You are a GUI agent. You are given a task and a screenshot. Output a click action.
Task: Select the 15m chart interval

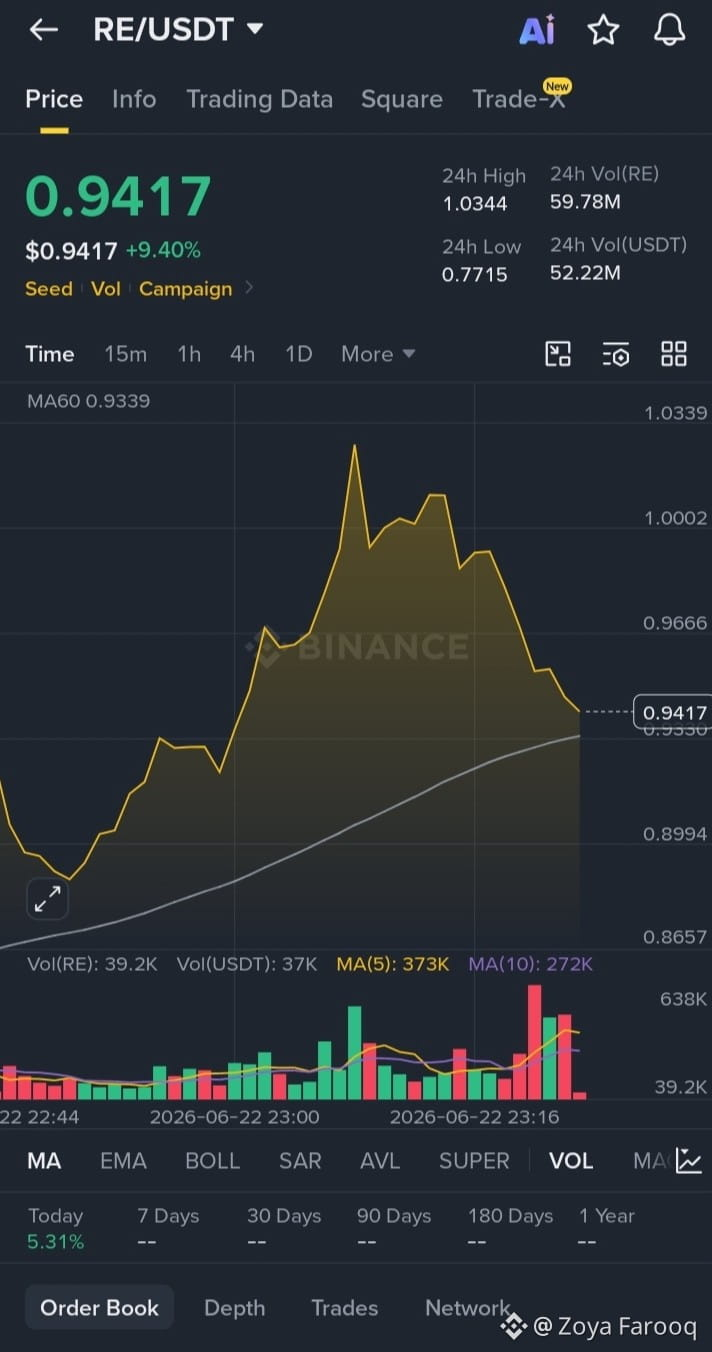pyautogui.click(x=125, y=354)
